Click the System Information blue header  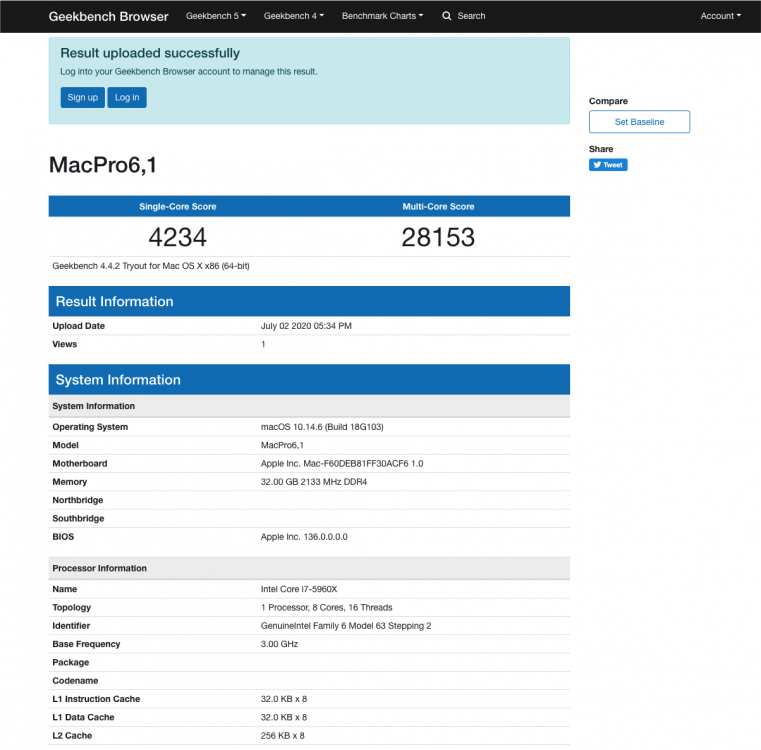click(x=309, y=380)
